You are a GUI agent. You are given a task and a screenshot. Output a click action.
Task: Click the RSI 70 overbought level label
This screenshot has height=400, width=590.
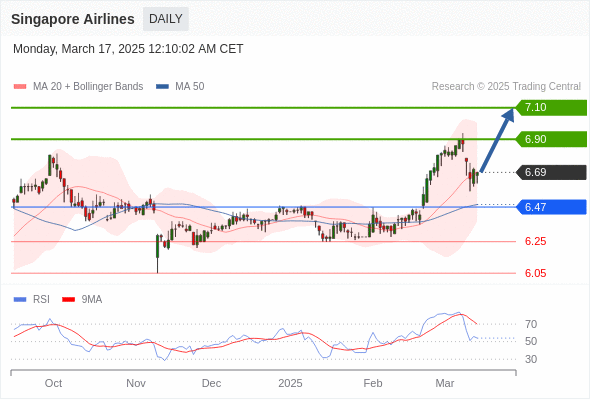tap(531, 324)
